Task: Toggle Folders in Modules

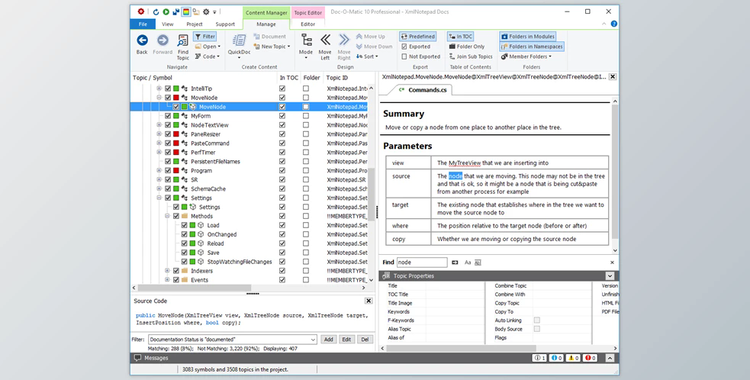Action: coord(528,36)
